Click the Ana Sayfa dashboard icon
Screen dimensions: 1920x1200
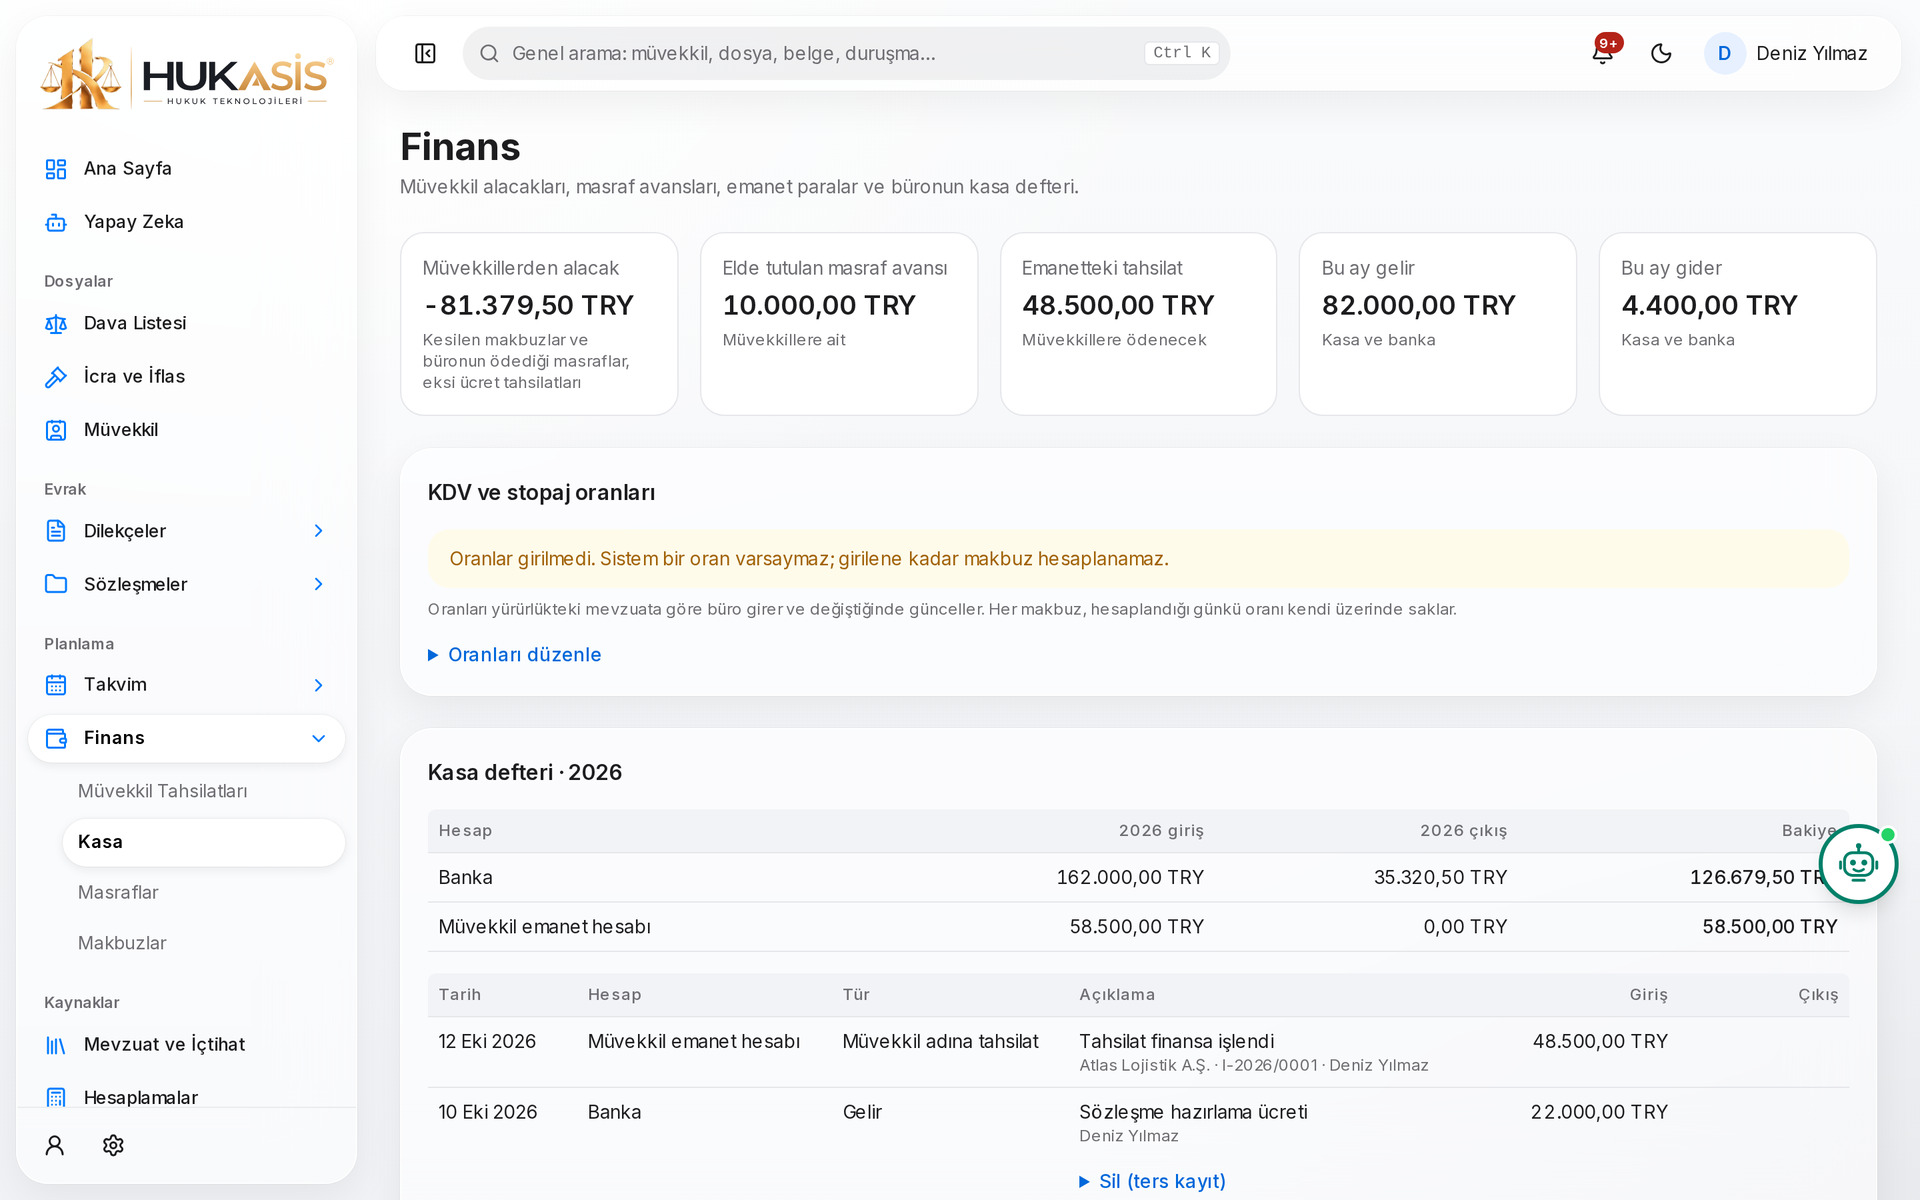(56, 169)
